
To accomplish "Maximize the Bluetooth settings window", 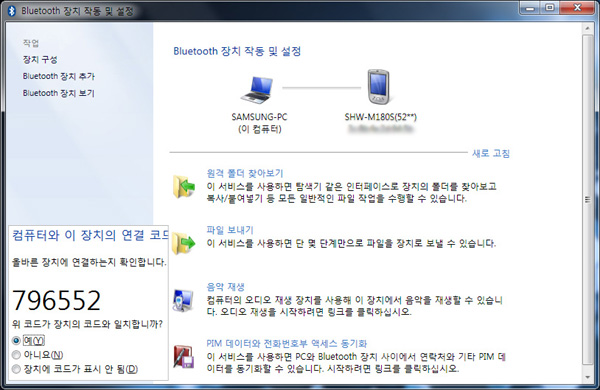I will (x=549, y=8).
